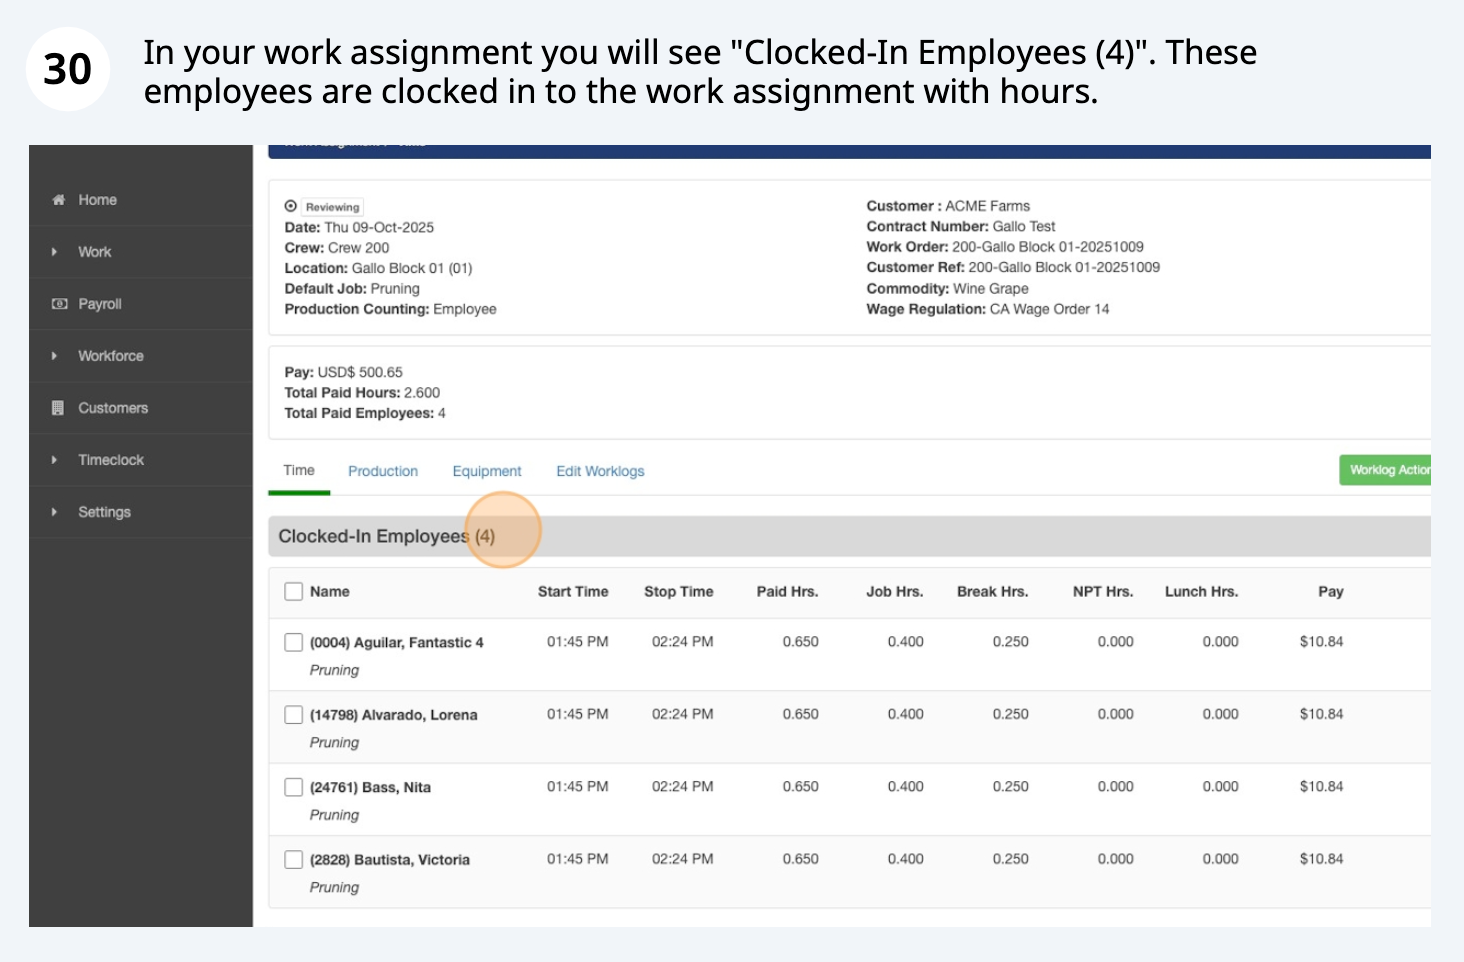Tick the checkbox for Bass, Nita
The height and width of the screenshot is (962, 1464).
click(294, 787)
